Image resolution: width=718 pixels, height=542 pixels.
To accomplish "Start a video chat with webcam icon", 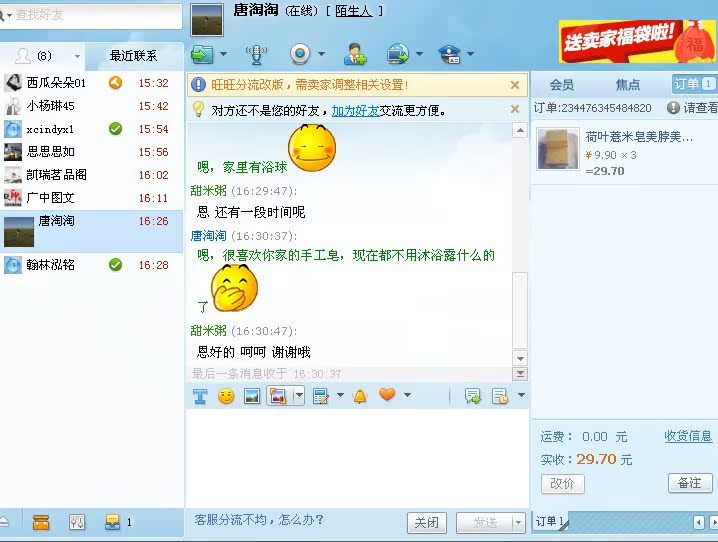I will (300, 54).
